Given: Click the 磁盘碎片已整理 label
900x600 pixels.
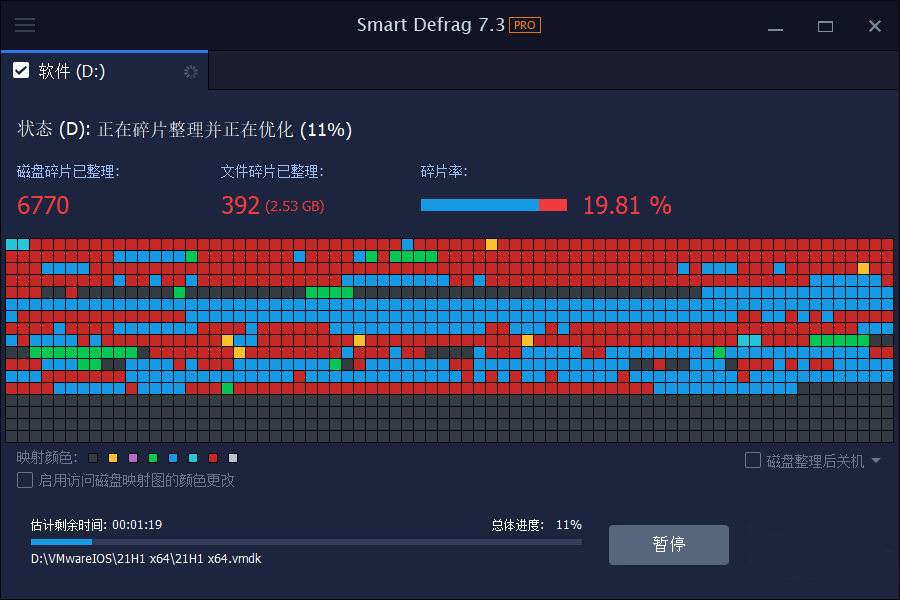Looking at the screenshot, I should coord(68,171).
